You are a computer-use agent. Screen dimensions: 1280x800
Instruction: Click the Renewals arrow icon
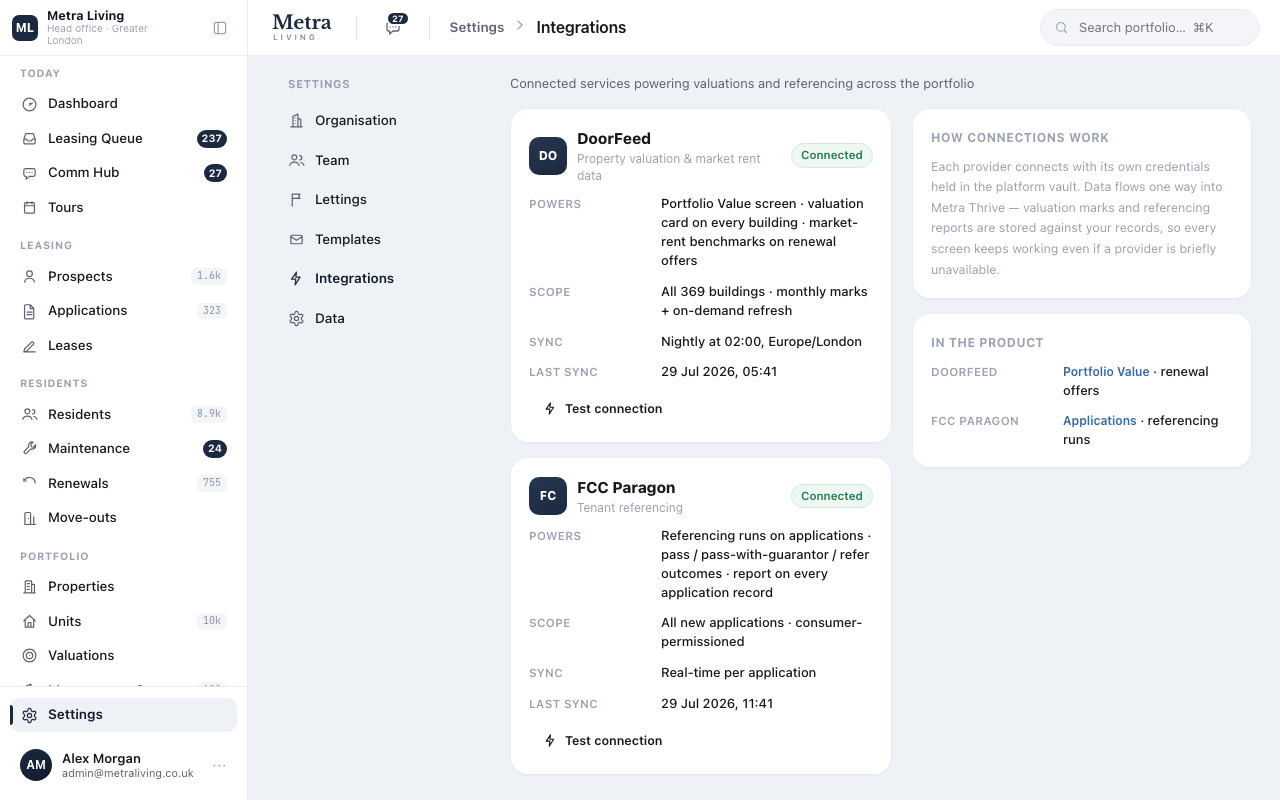pos(30,483)
